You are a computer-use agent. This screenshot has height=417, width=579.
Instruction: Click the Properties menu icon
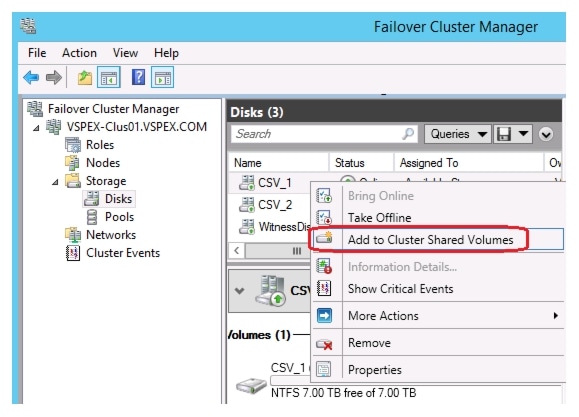click(x=324, y=369)
